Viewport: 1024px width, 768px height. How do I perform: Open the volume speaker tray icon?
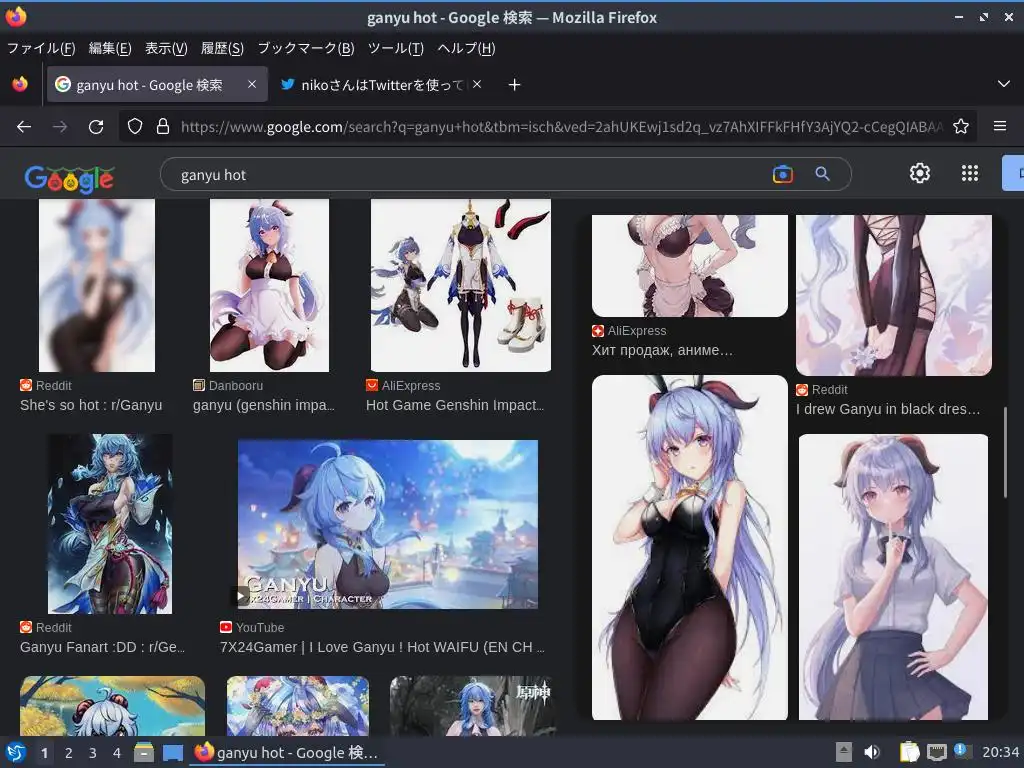click(x=871, y=752)
